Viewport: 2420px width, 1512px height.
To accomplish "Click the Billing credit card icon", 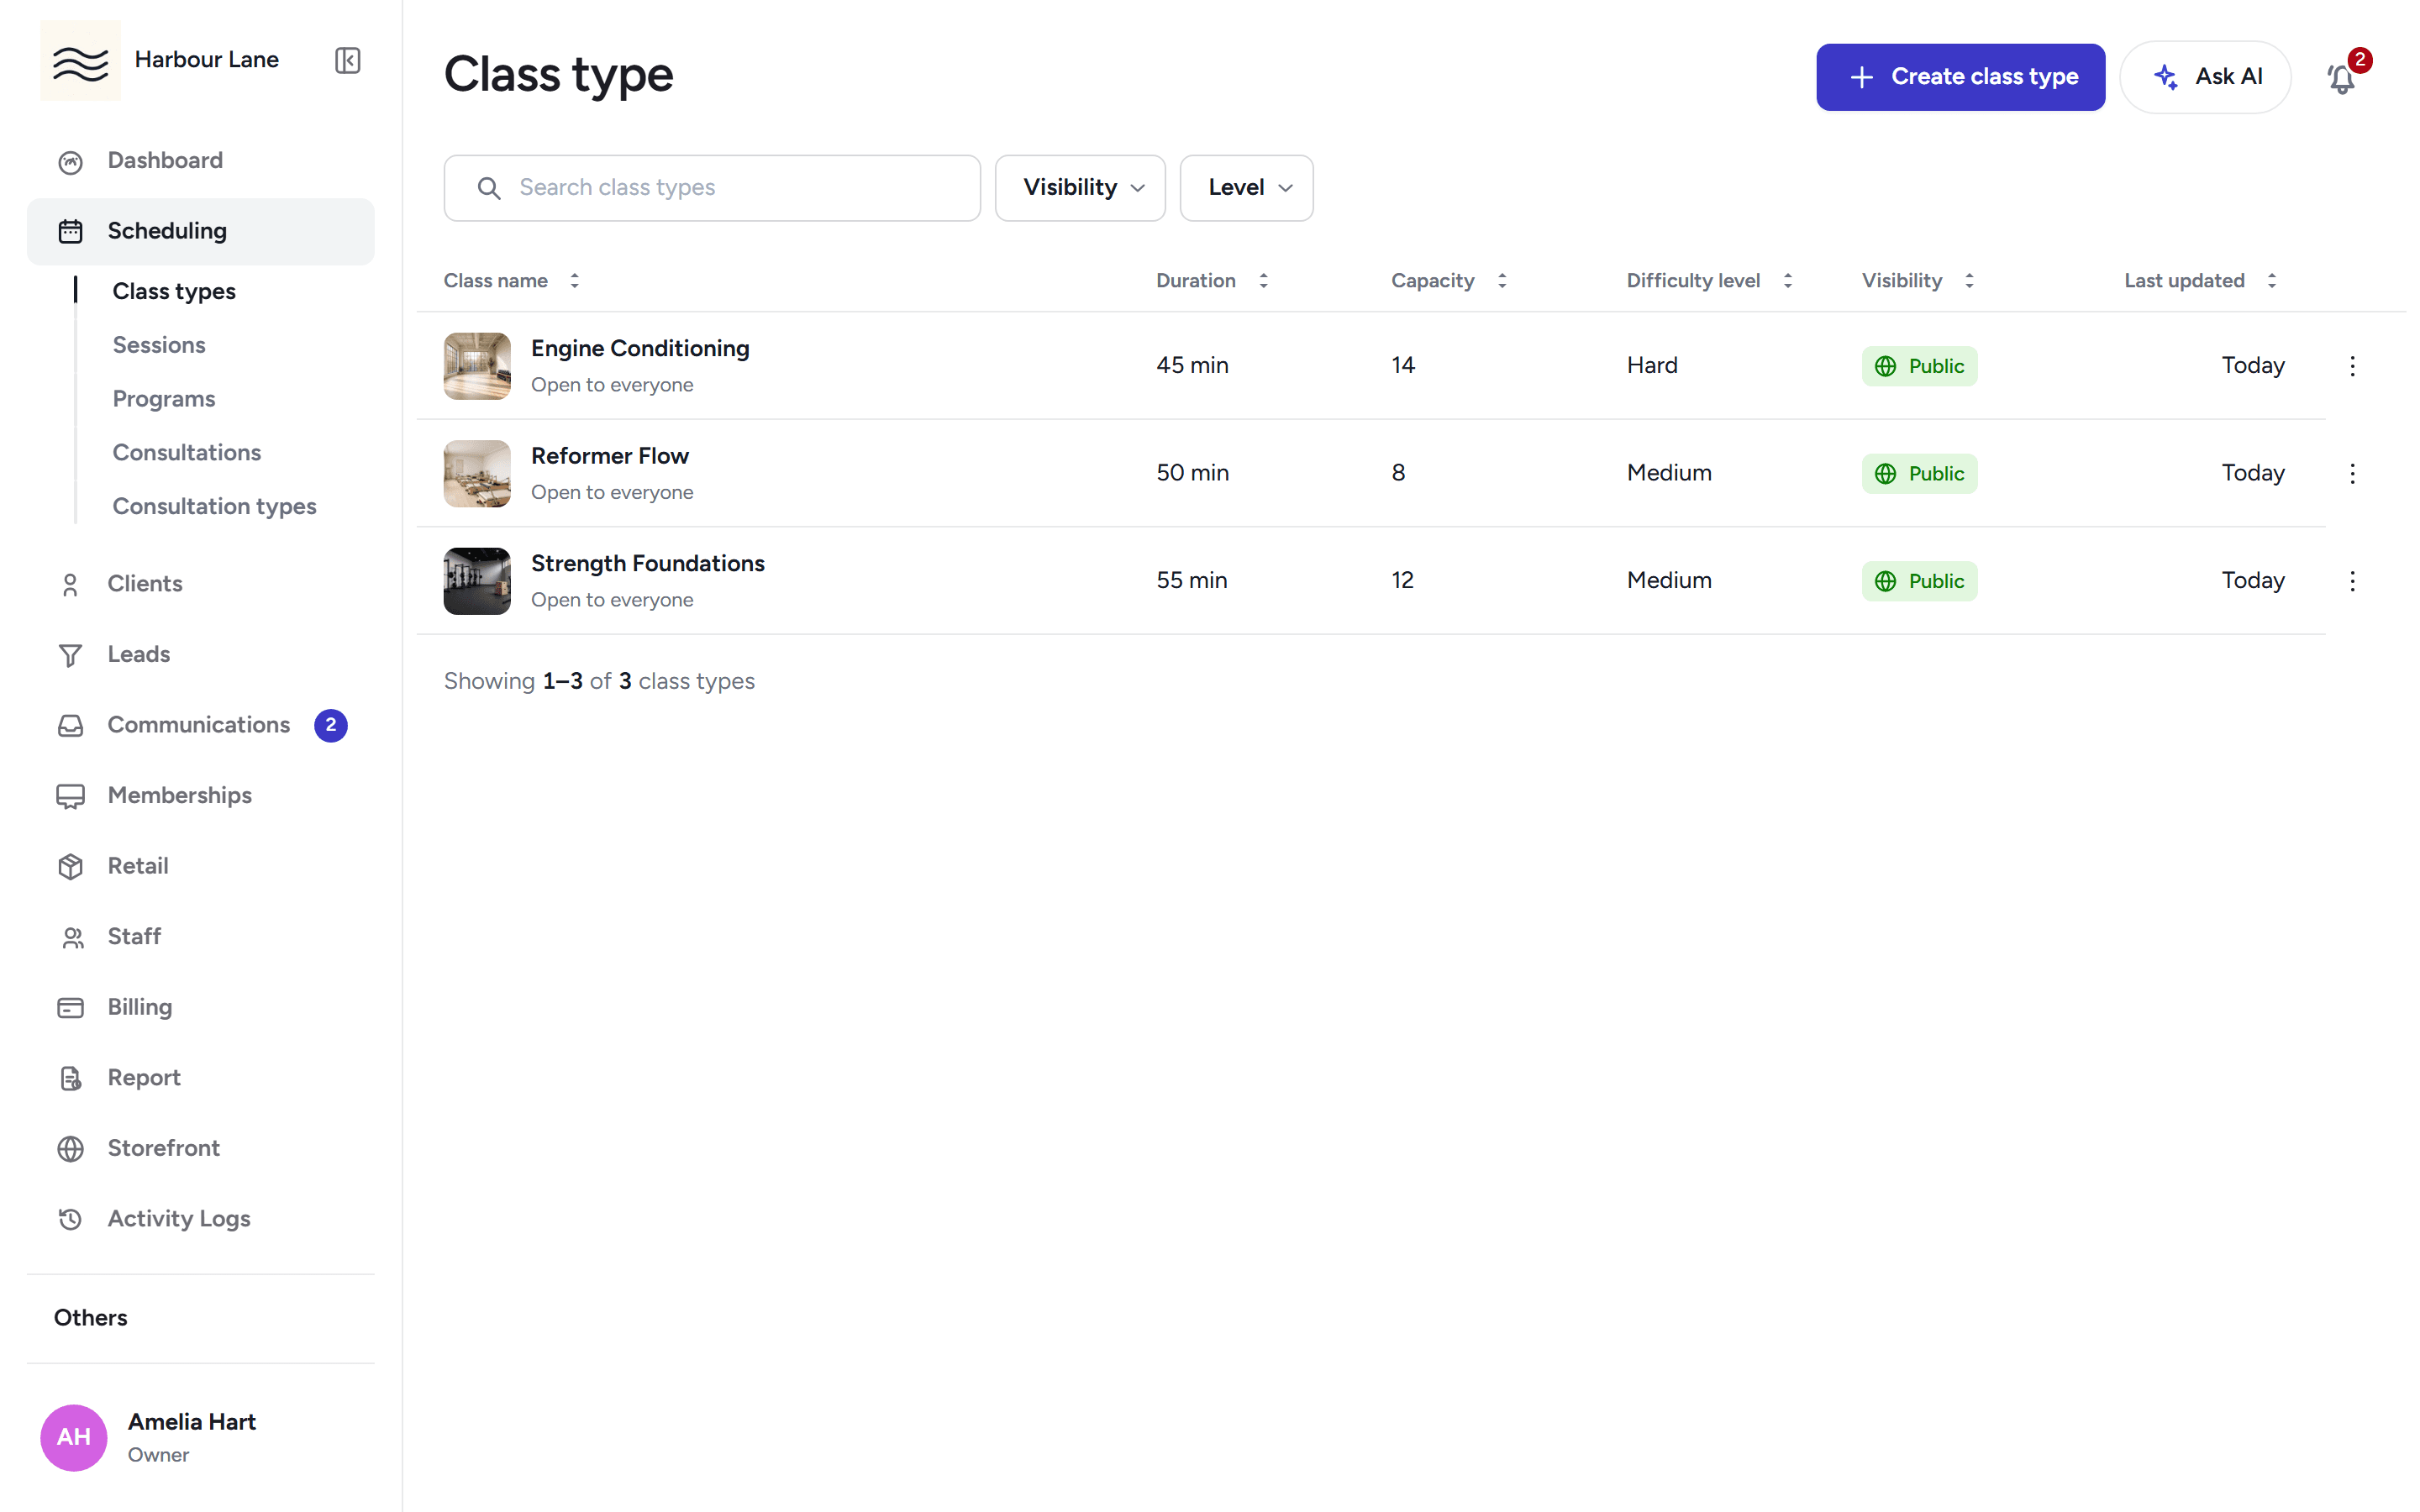I will click(70, 1007).
